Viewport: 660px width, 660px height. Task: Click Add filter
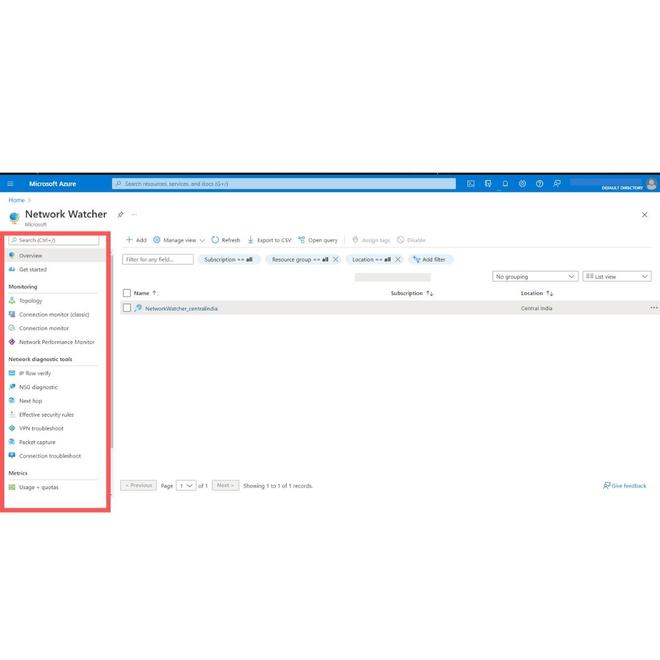click(430, 259)
